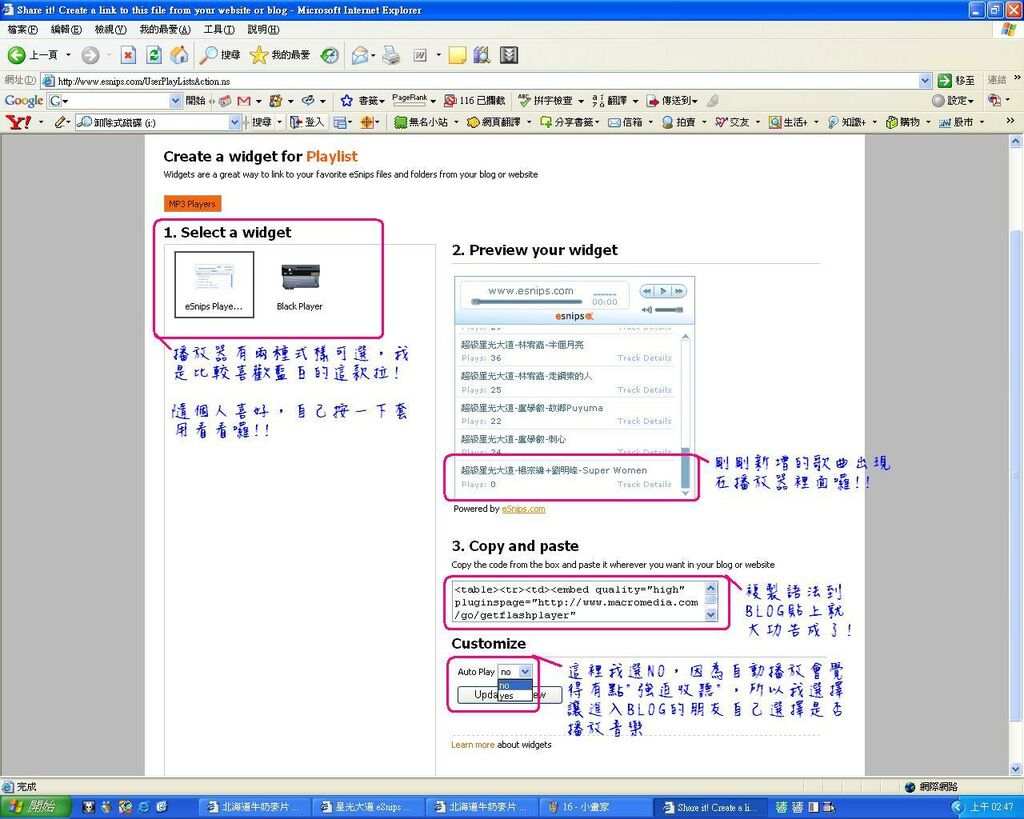
Task: Open the Auto Play dropdown arrow
Action: (525, 671)
